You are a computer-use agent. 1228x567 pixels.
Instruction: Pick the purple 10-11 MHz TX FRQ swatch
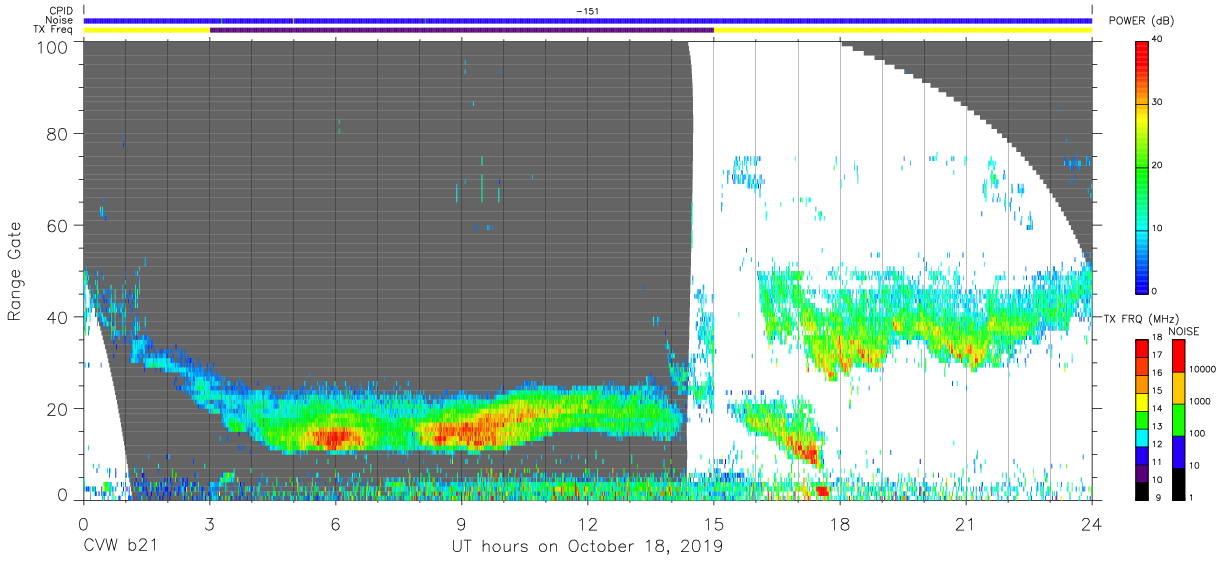(1141, 473)
